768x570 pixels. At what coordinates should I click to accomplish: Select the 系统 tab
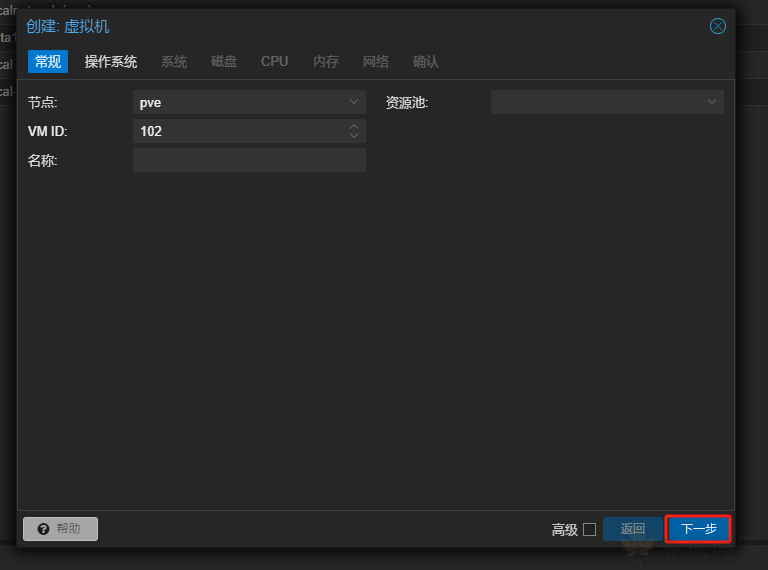coord(174,62)
